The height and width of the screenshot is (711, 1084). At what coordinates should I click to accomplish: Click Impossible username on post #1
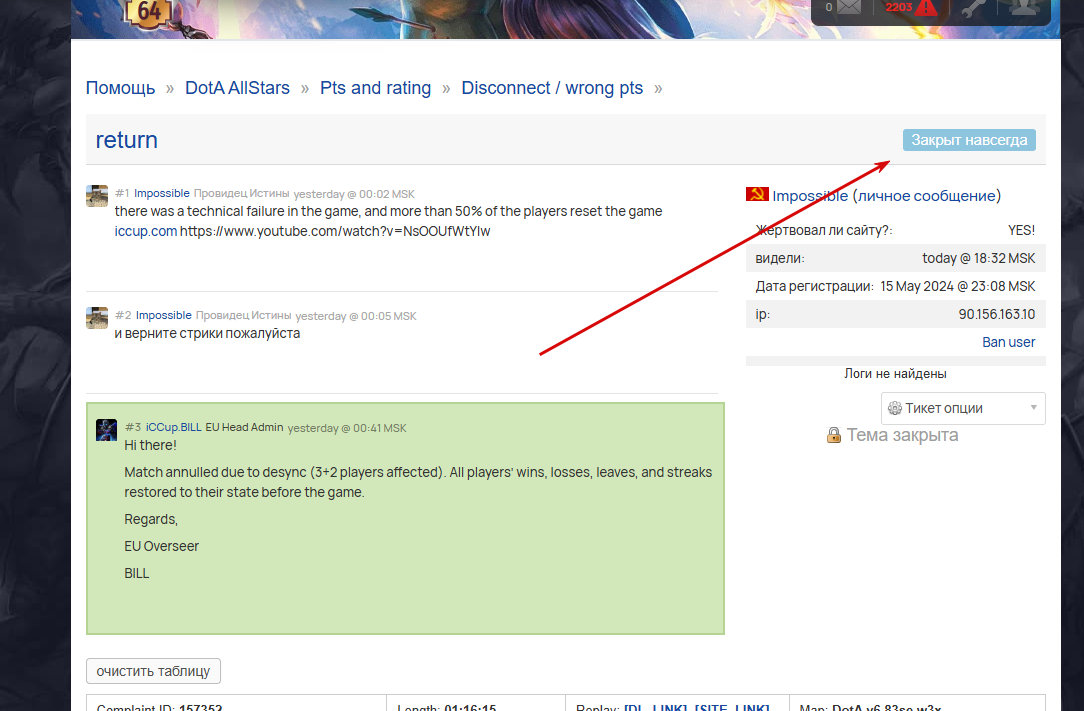point(162,193)
